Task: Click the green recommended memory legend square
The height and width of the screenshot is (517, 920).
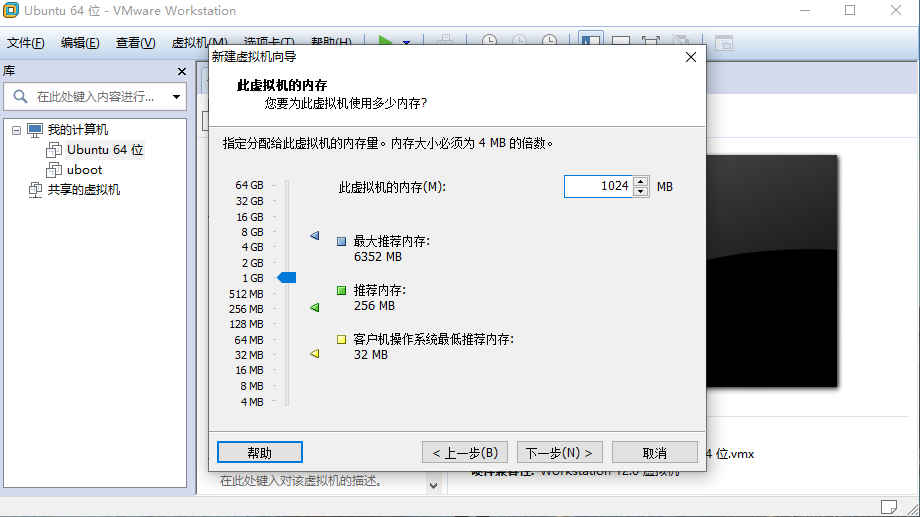Action: 341,290
